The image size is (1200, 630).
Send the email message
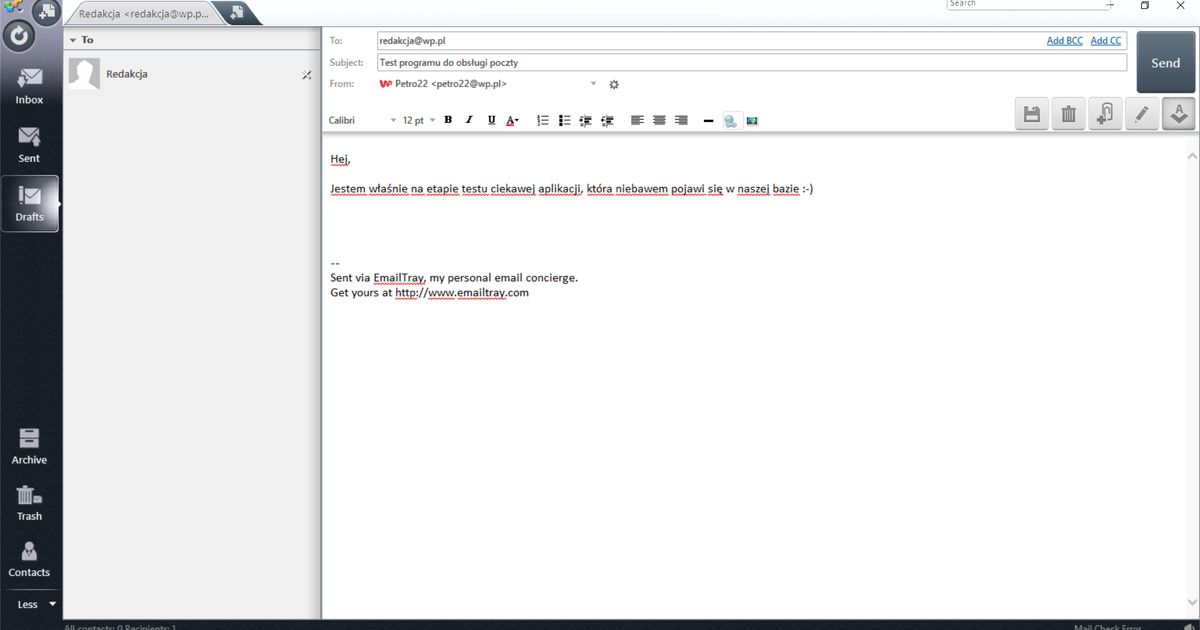point(1165,62)
